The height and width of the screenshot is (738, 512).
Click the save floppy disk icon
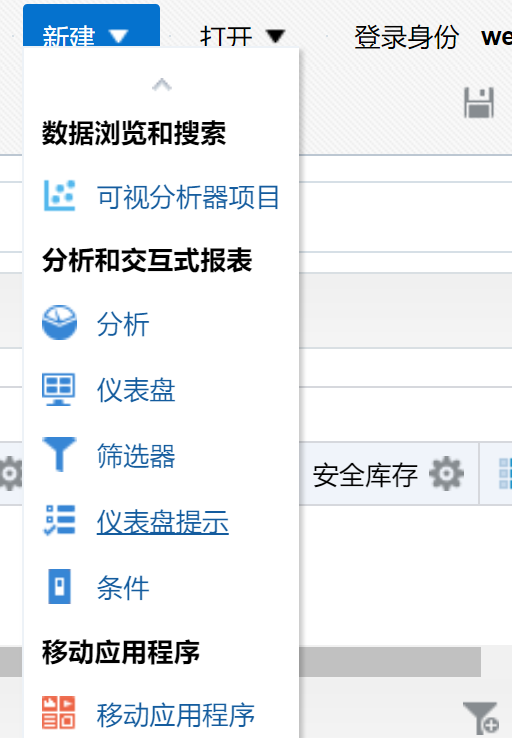479,103
